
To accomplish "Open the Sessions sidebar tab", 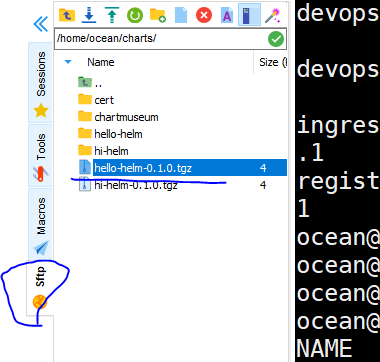I will point(40,83).
